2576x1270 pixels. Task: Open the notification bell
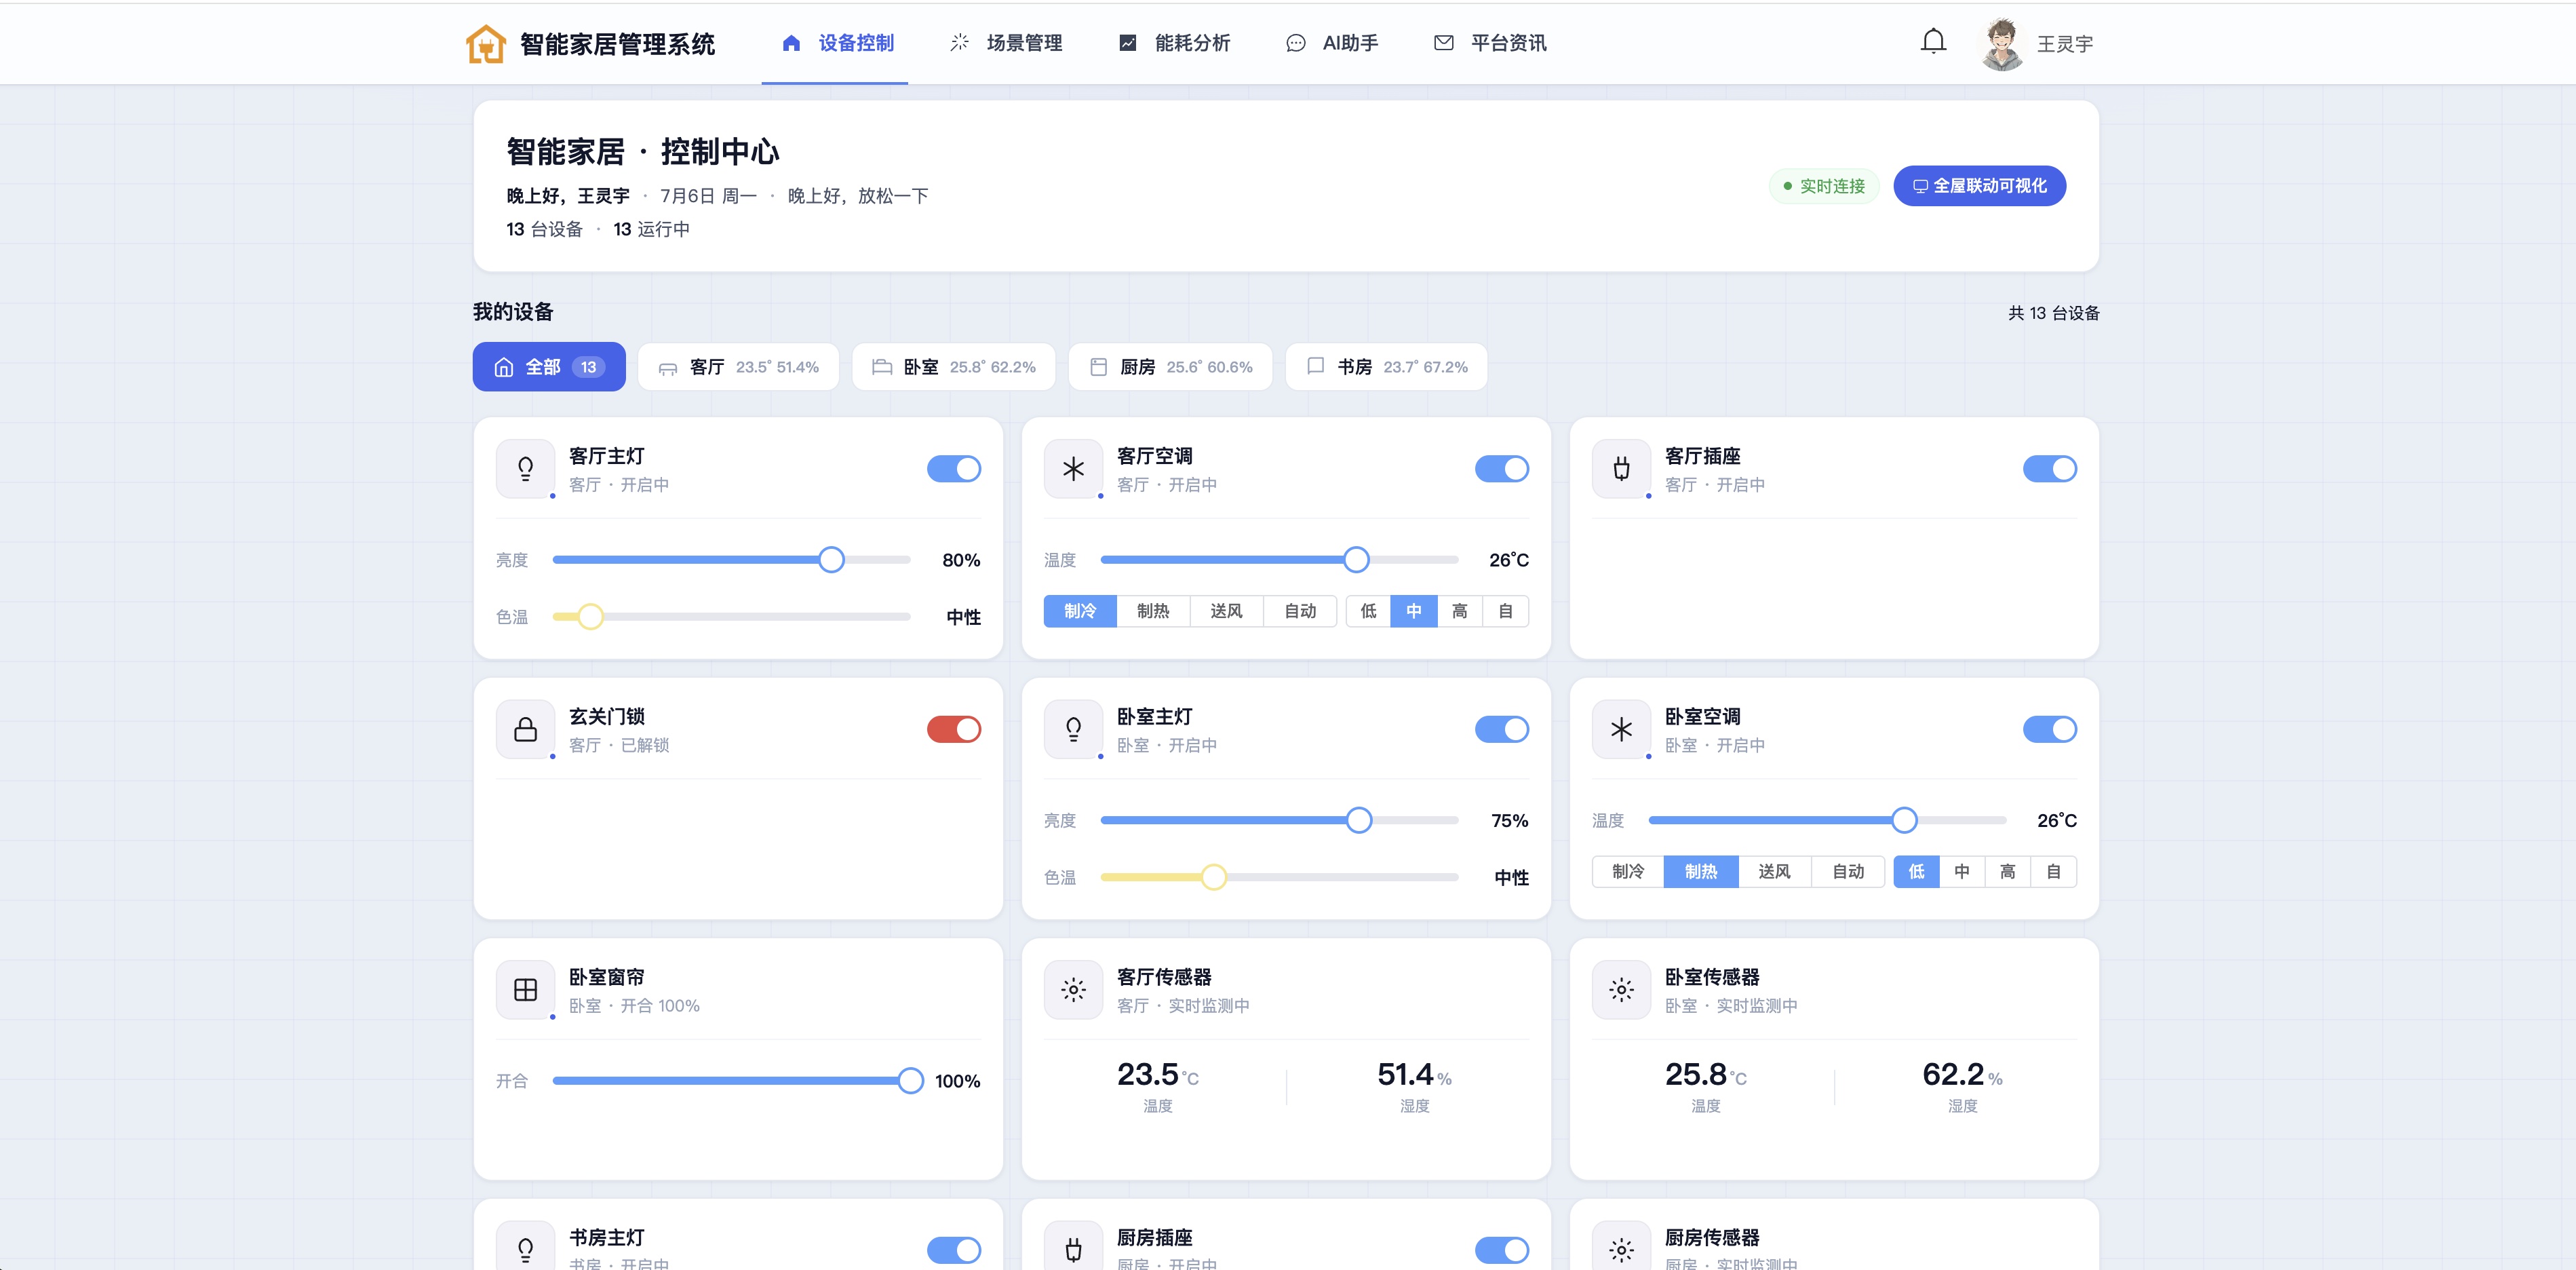pyautogui.click(x=1933, y=42)
